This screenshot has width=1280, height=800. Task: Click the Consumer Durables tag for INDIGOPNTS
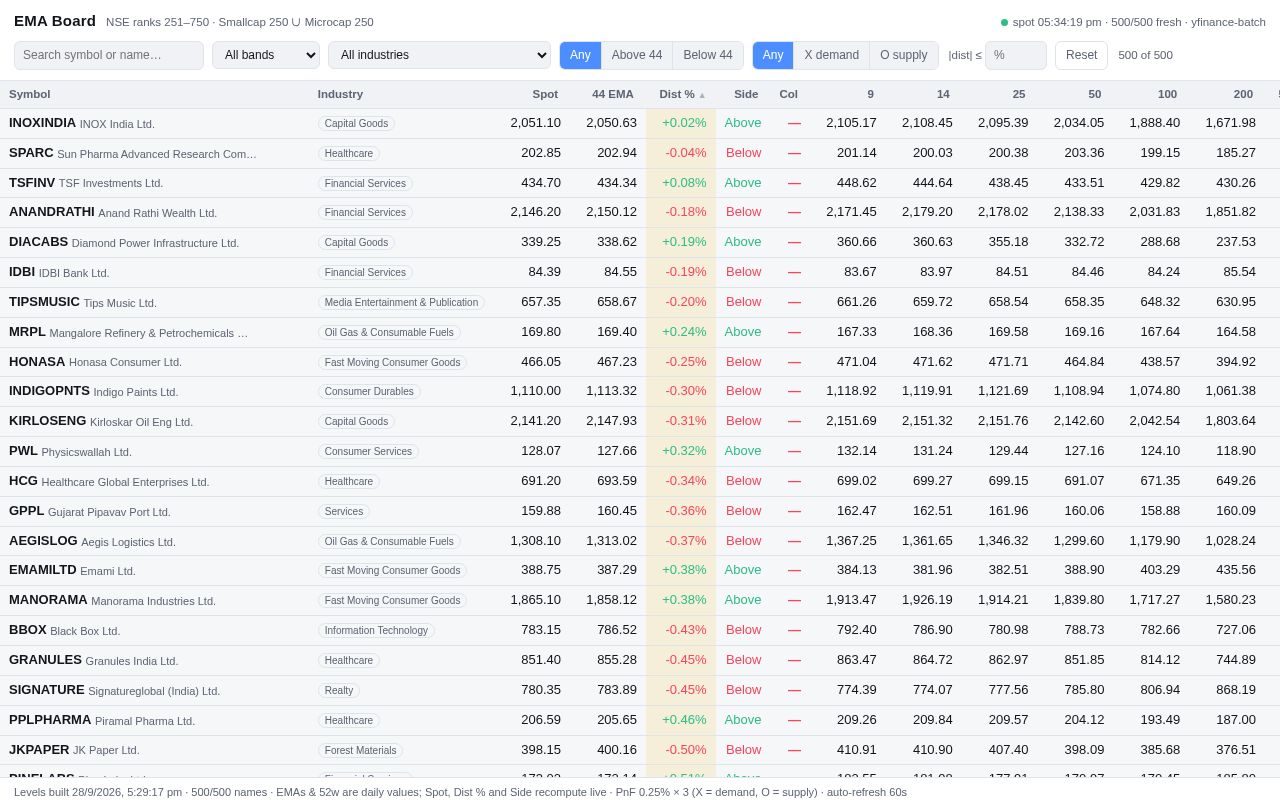pos(369,392)
